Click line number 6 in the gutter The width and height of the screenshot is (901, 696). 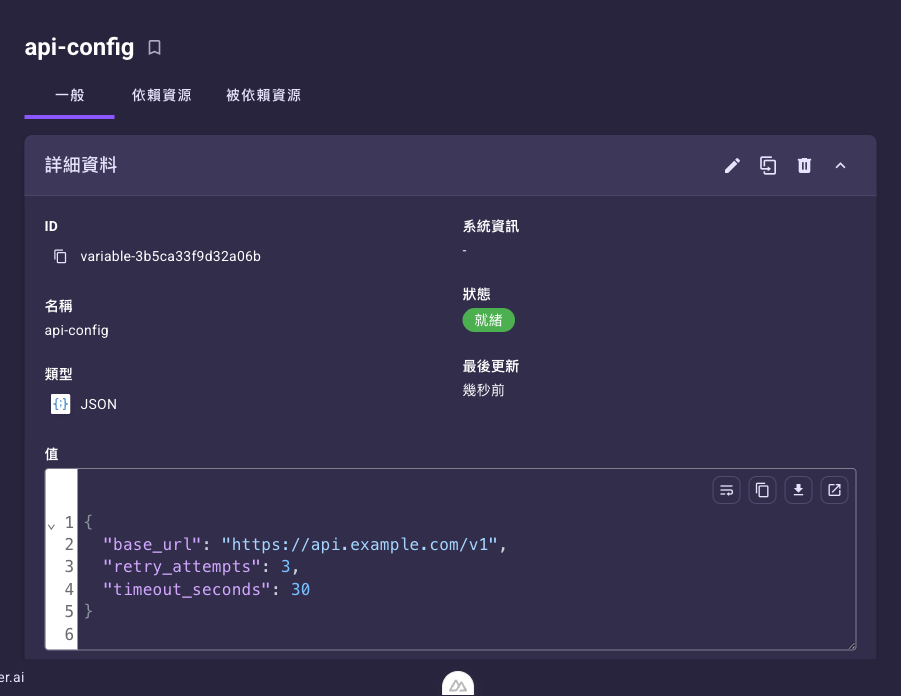(69, 634)
